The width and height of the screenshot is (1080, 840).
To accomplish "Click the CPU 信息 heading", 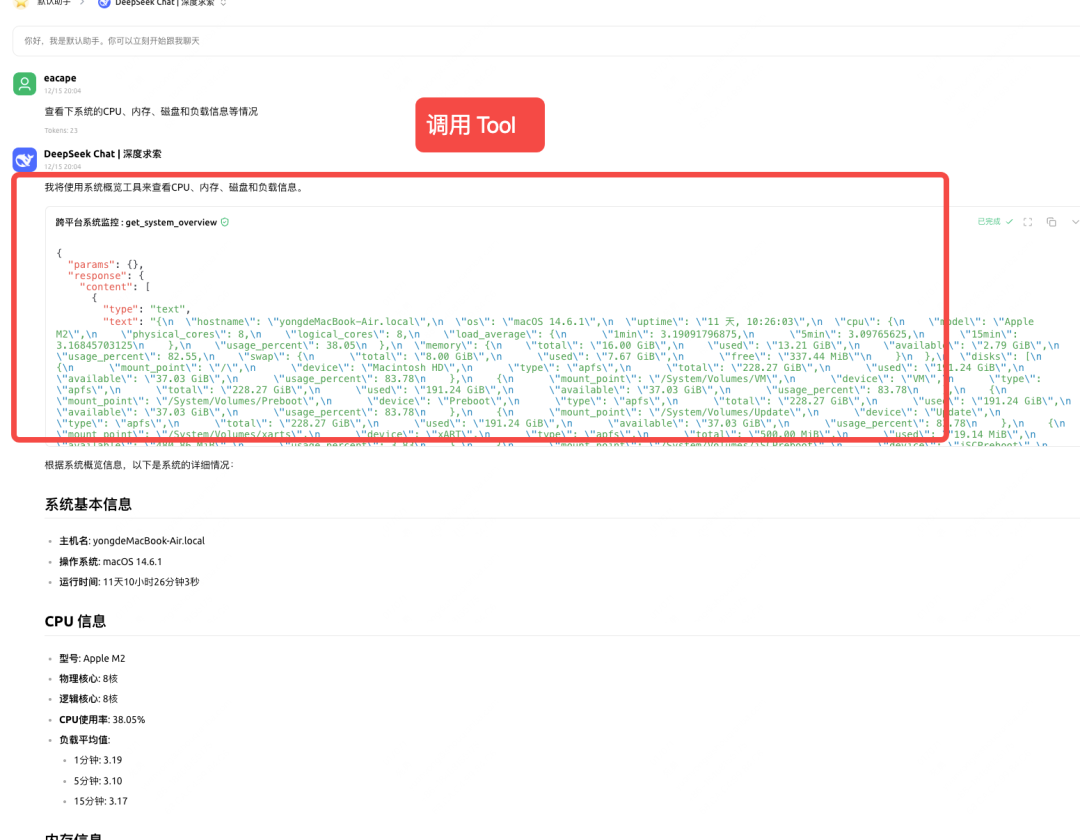I will 76,622.
